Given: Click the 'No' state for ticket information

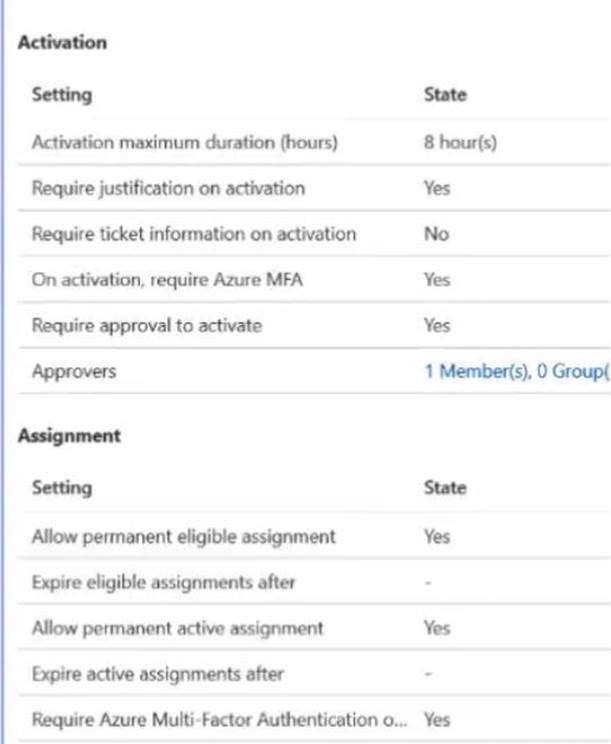Looking at the screenshot, I should [x=436, y=234].
